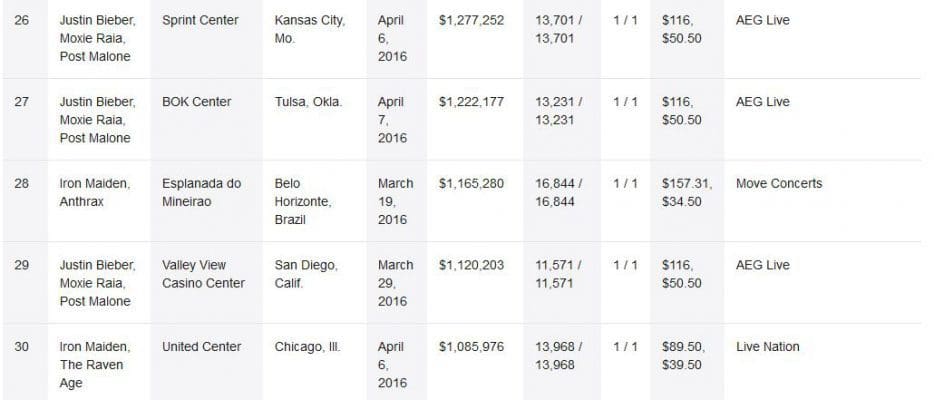The width and height of the screenshot is (934, 400).
Task: Click rank number 28 in the table
Action: 21,184
